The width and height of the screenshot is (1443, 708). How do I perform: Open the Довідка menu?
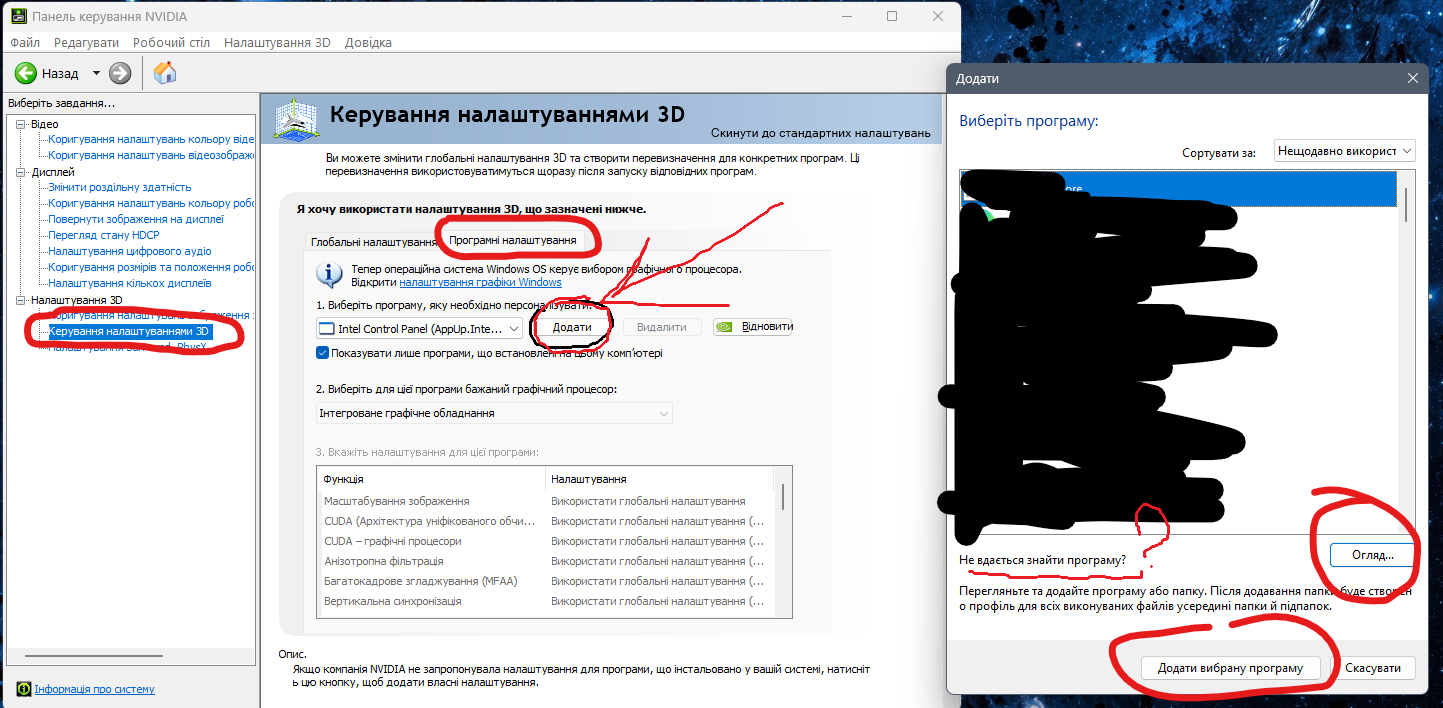click(368, 43)
